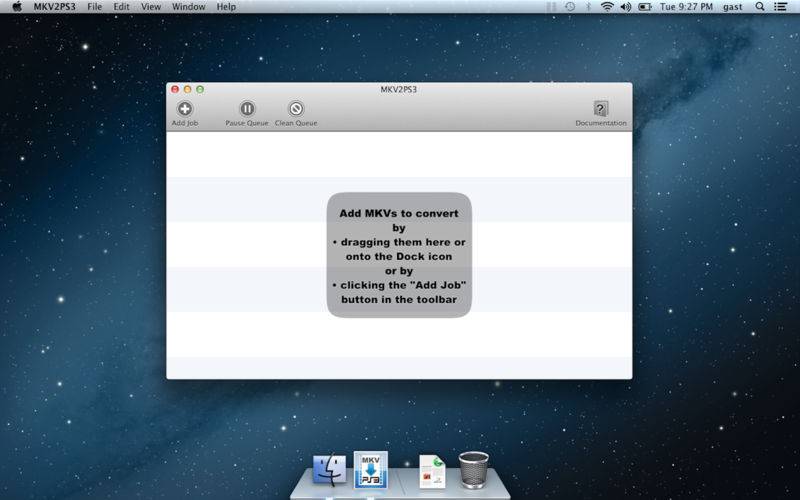Image resolution: width=800 pixels, height=500 pixels.
Task: Open the document stack in Dock
Action: pos(432,471)
